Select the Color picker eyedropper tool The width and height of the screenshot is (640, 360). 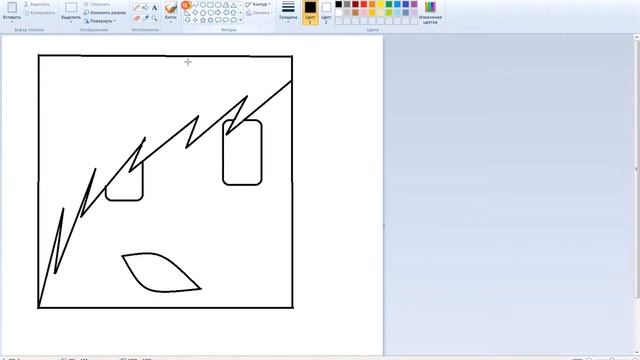pos(146,18)
